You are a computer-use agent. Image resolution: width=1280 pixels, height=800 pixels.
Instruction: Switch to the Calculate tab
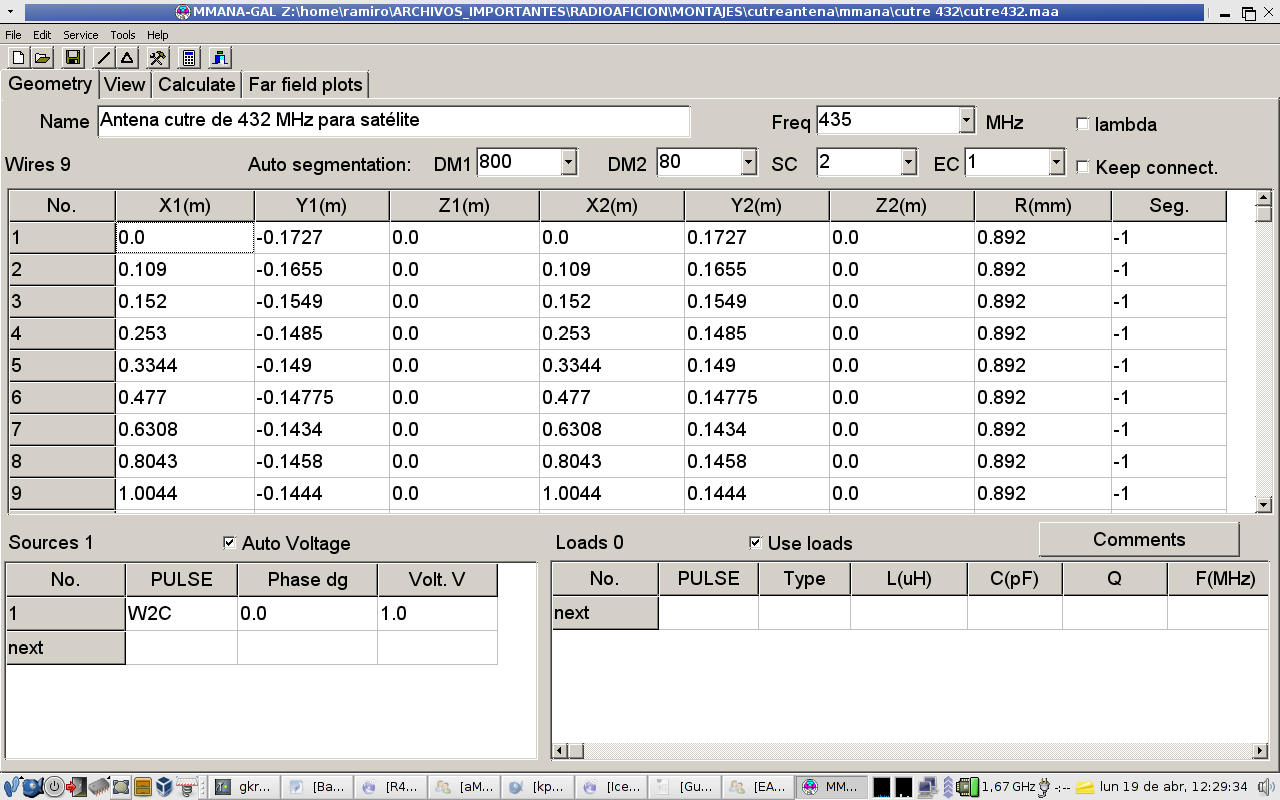pos(196,85)
